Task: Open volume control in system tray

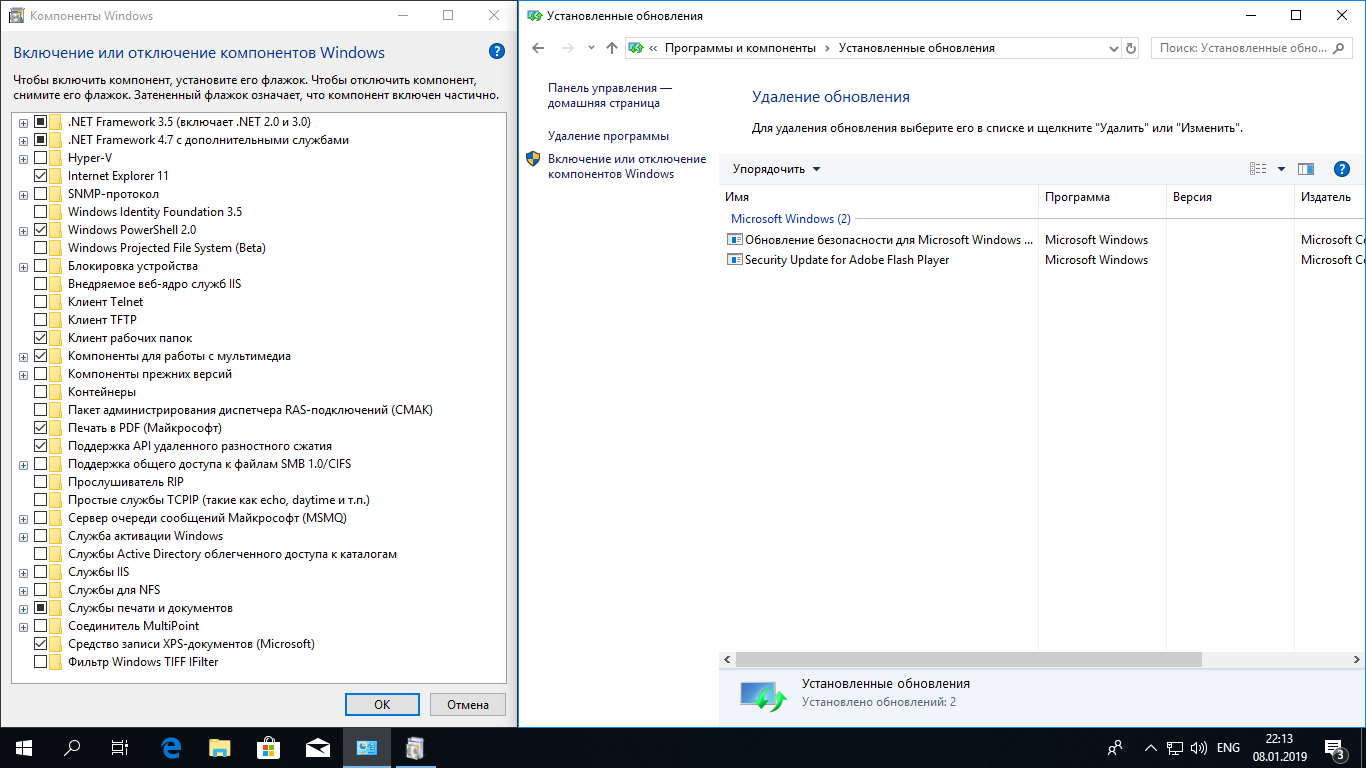Action: (x=1199, y=748)
